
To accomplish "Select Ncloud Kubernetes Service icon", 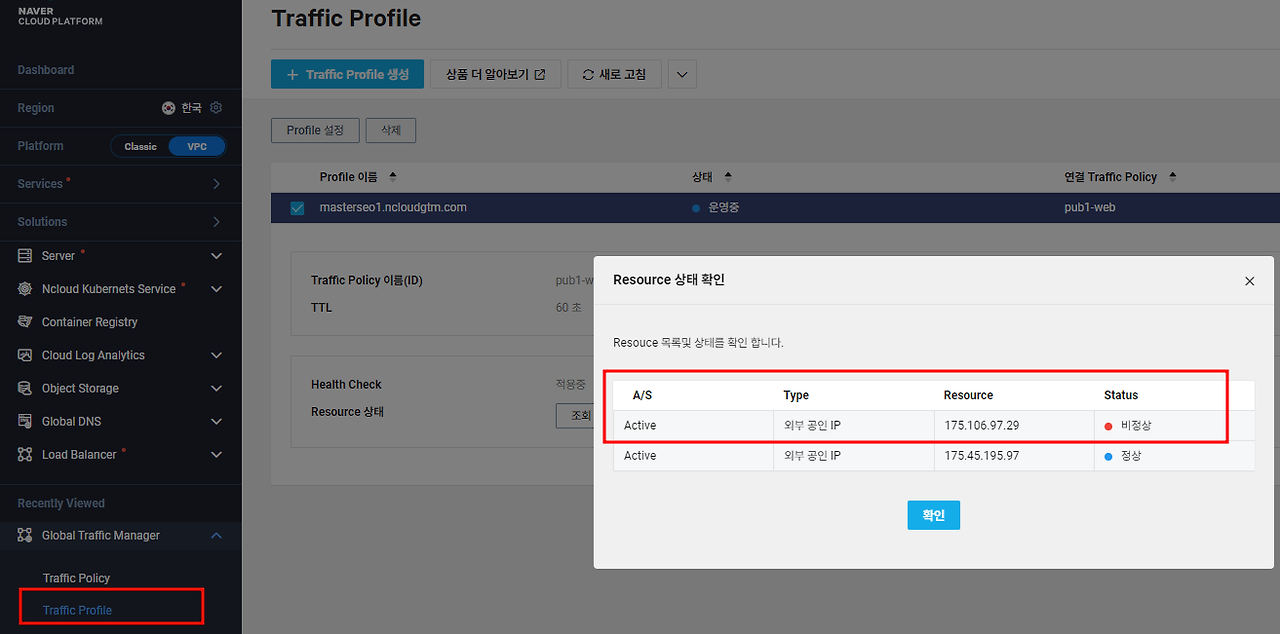I will 25,289.
